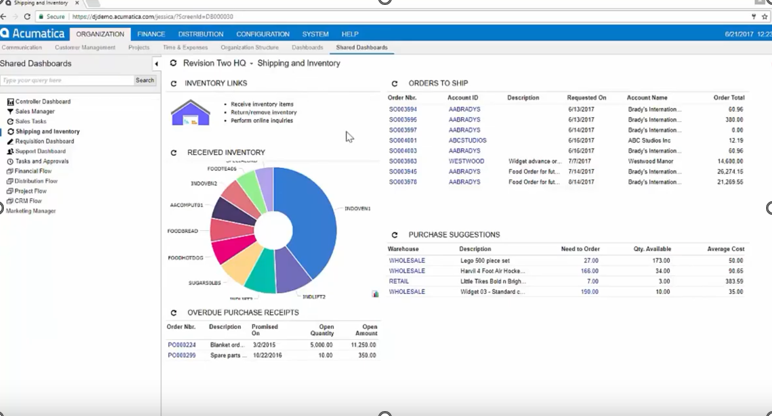Open CRM Flow in sidebar
This screenshot has width=772, height=416.
coord(28,201)
